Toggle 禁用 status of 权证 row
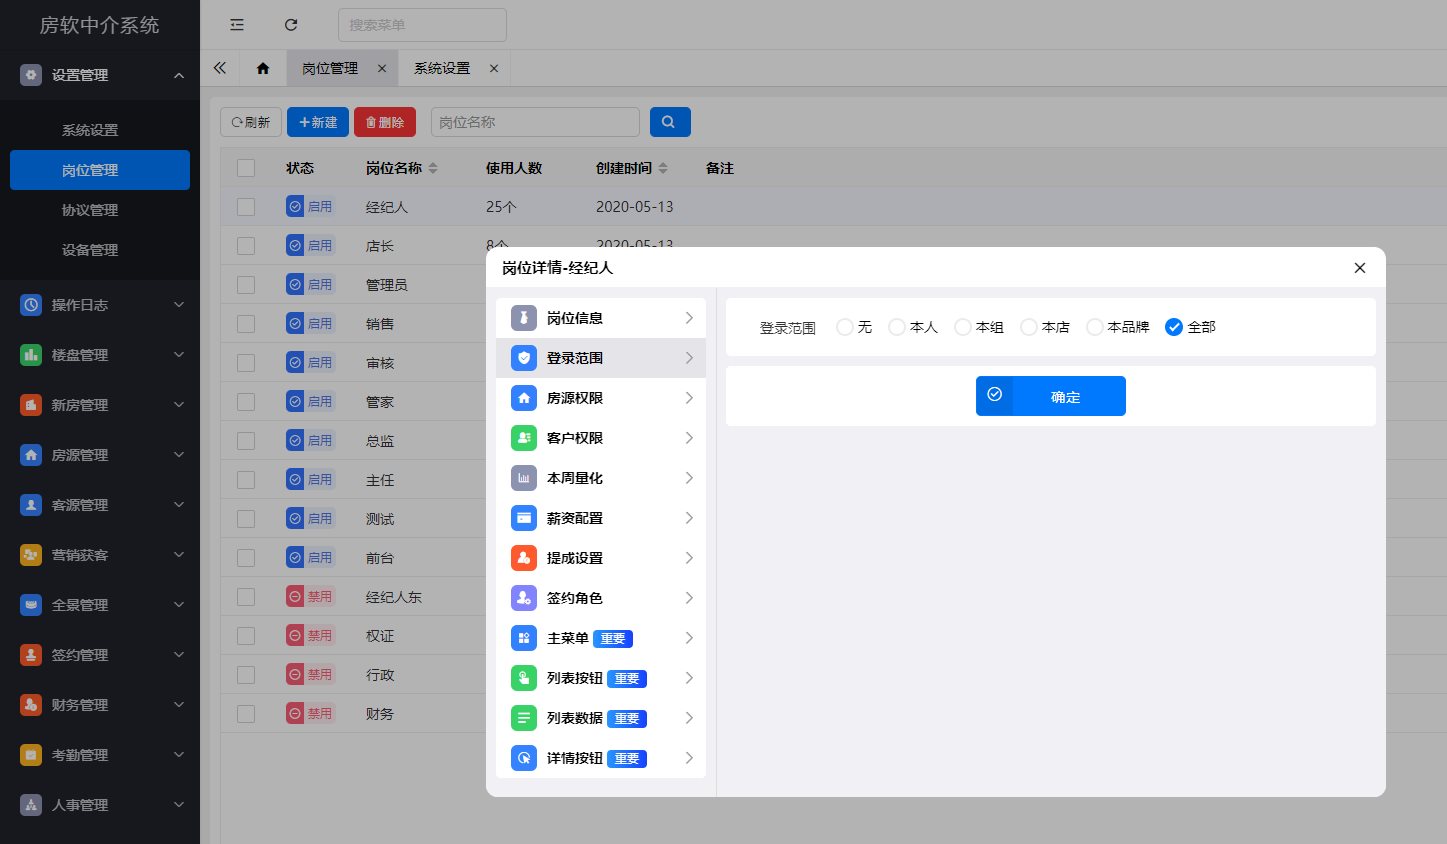The height and width of the screenshot is (844, 1447). [310, 636]
